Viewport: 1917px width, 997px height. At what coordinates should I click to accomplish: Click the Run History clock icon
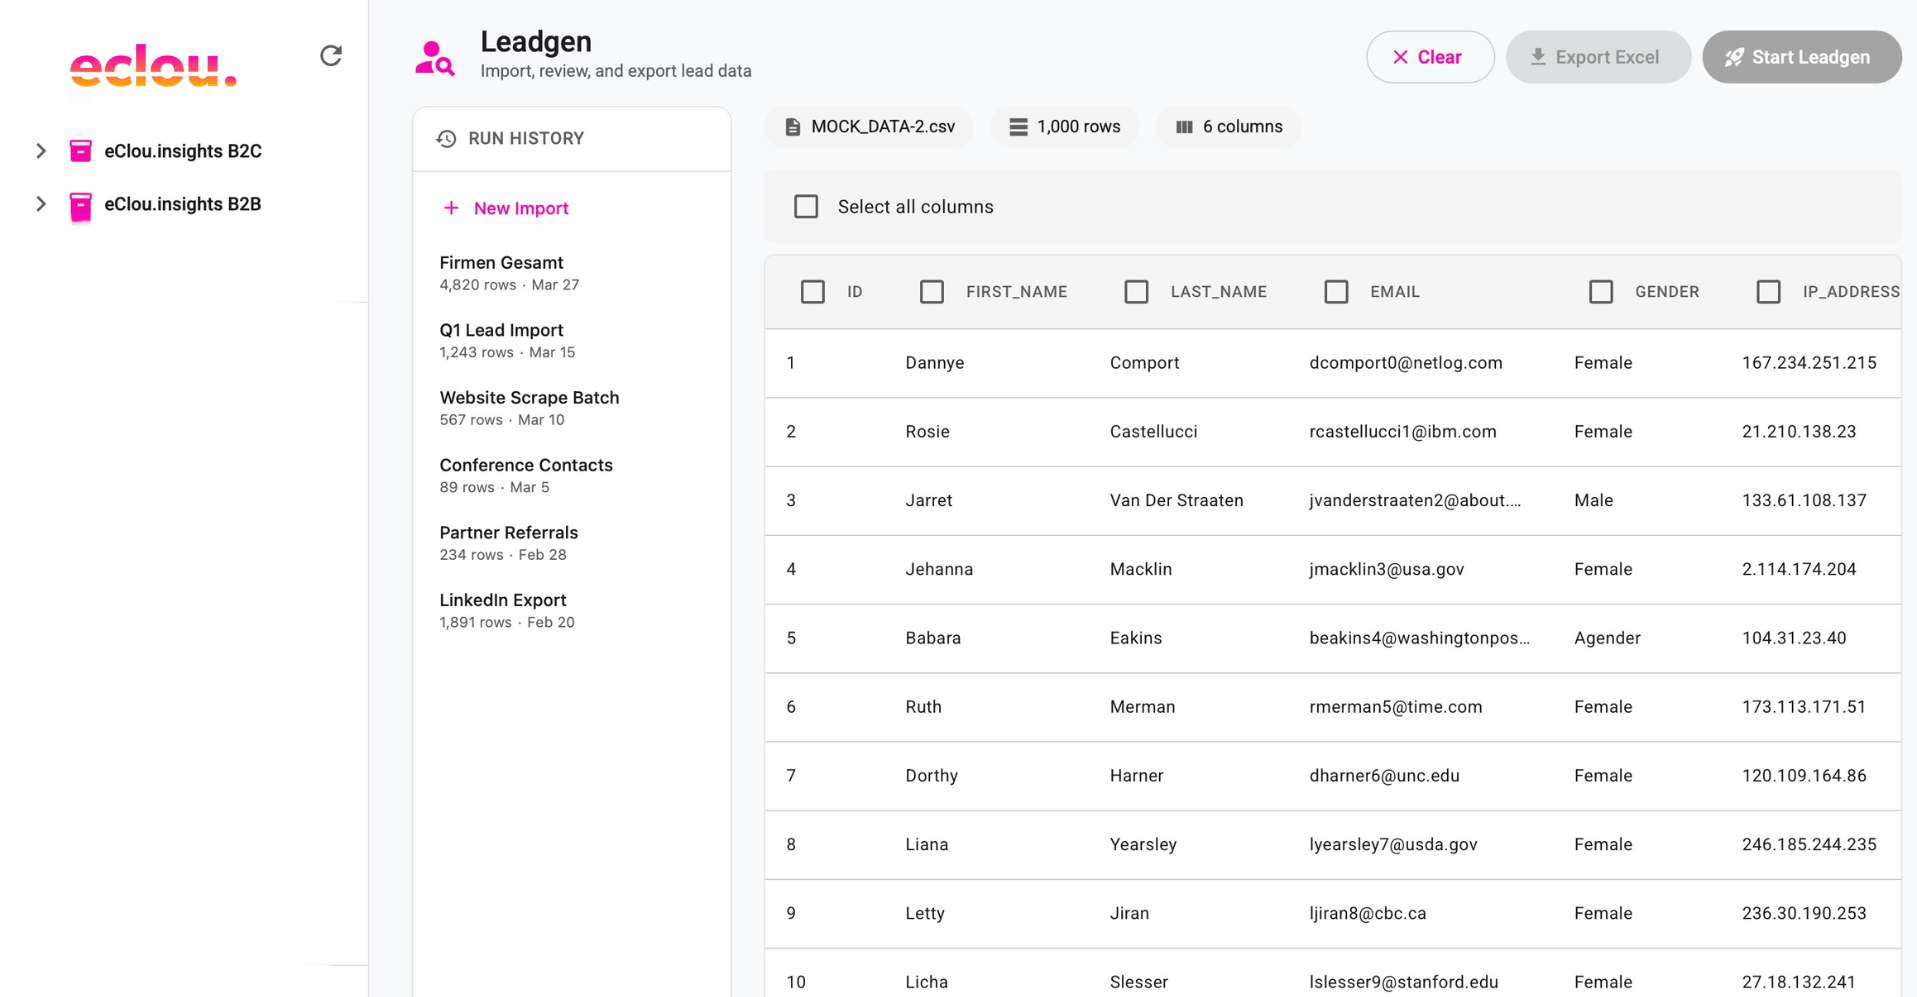(446, 139)
